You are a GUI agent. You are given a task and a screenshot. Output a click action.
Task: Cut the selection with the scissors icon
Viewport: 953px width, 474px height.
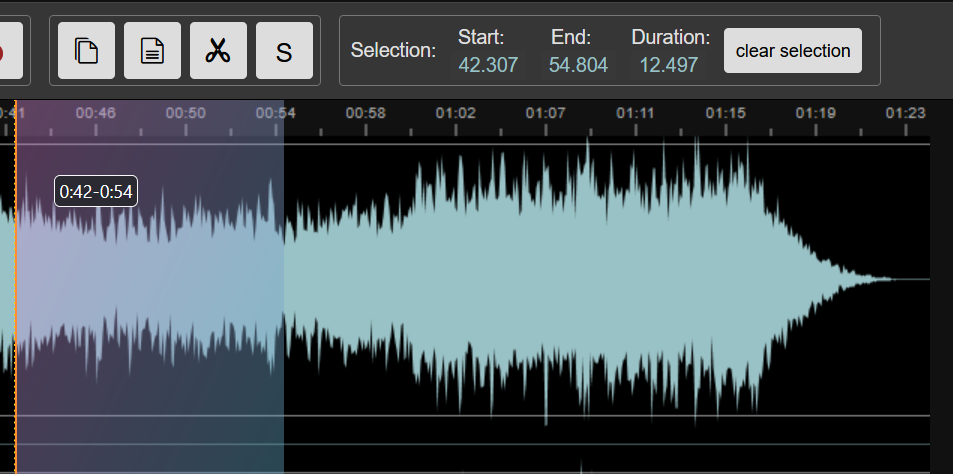(x=218, y=51)
